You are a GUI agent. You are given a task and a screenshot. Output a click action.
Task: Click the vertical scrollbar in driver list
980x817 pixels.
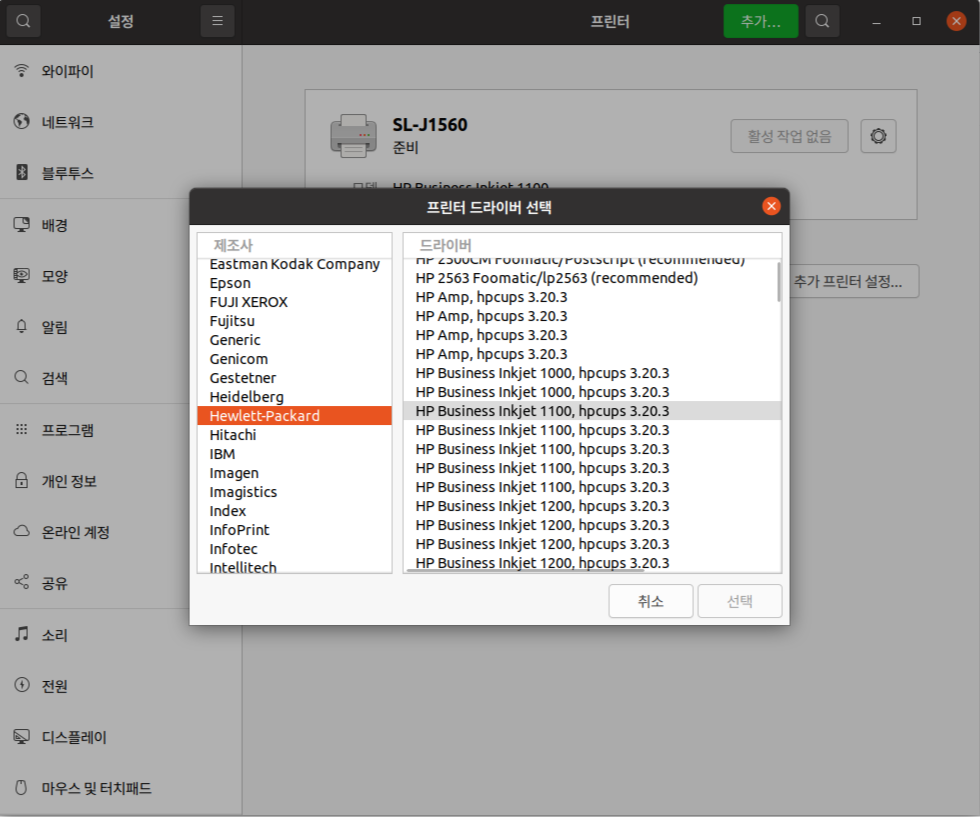point(779,282)
